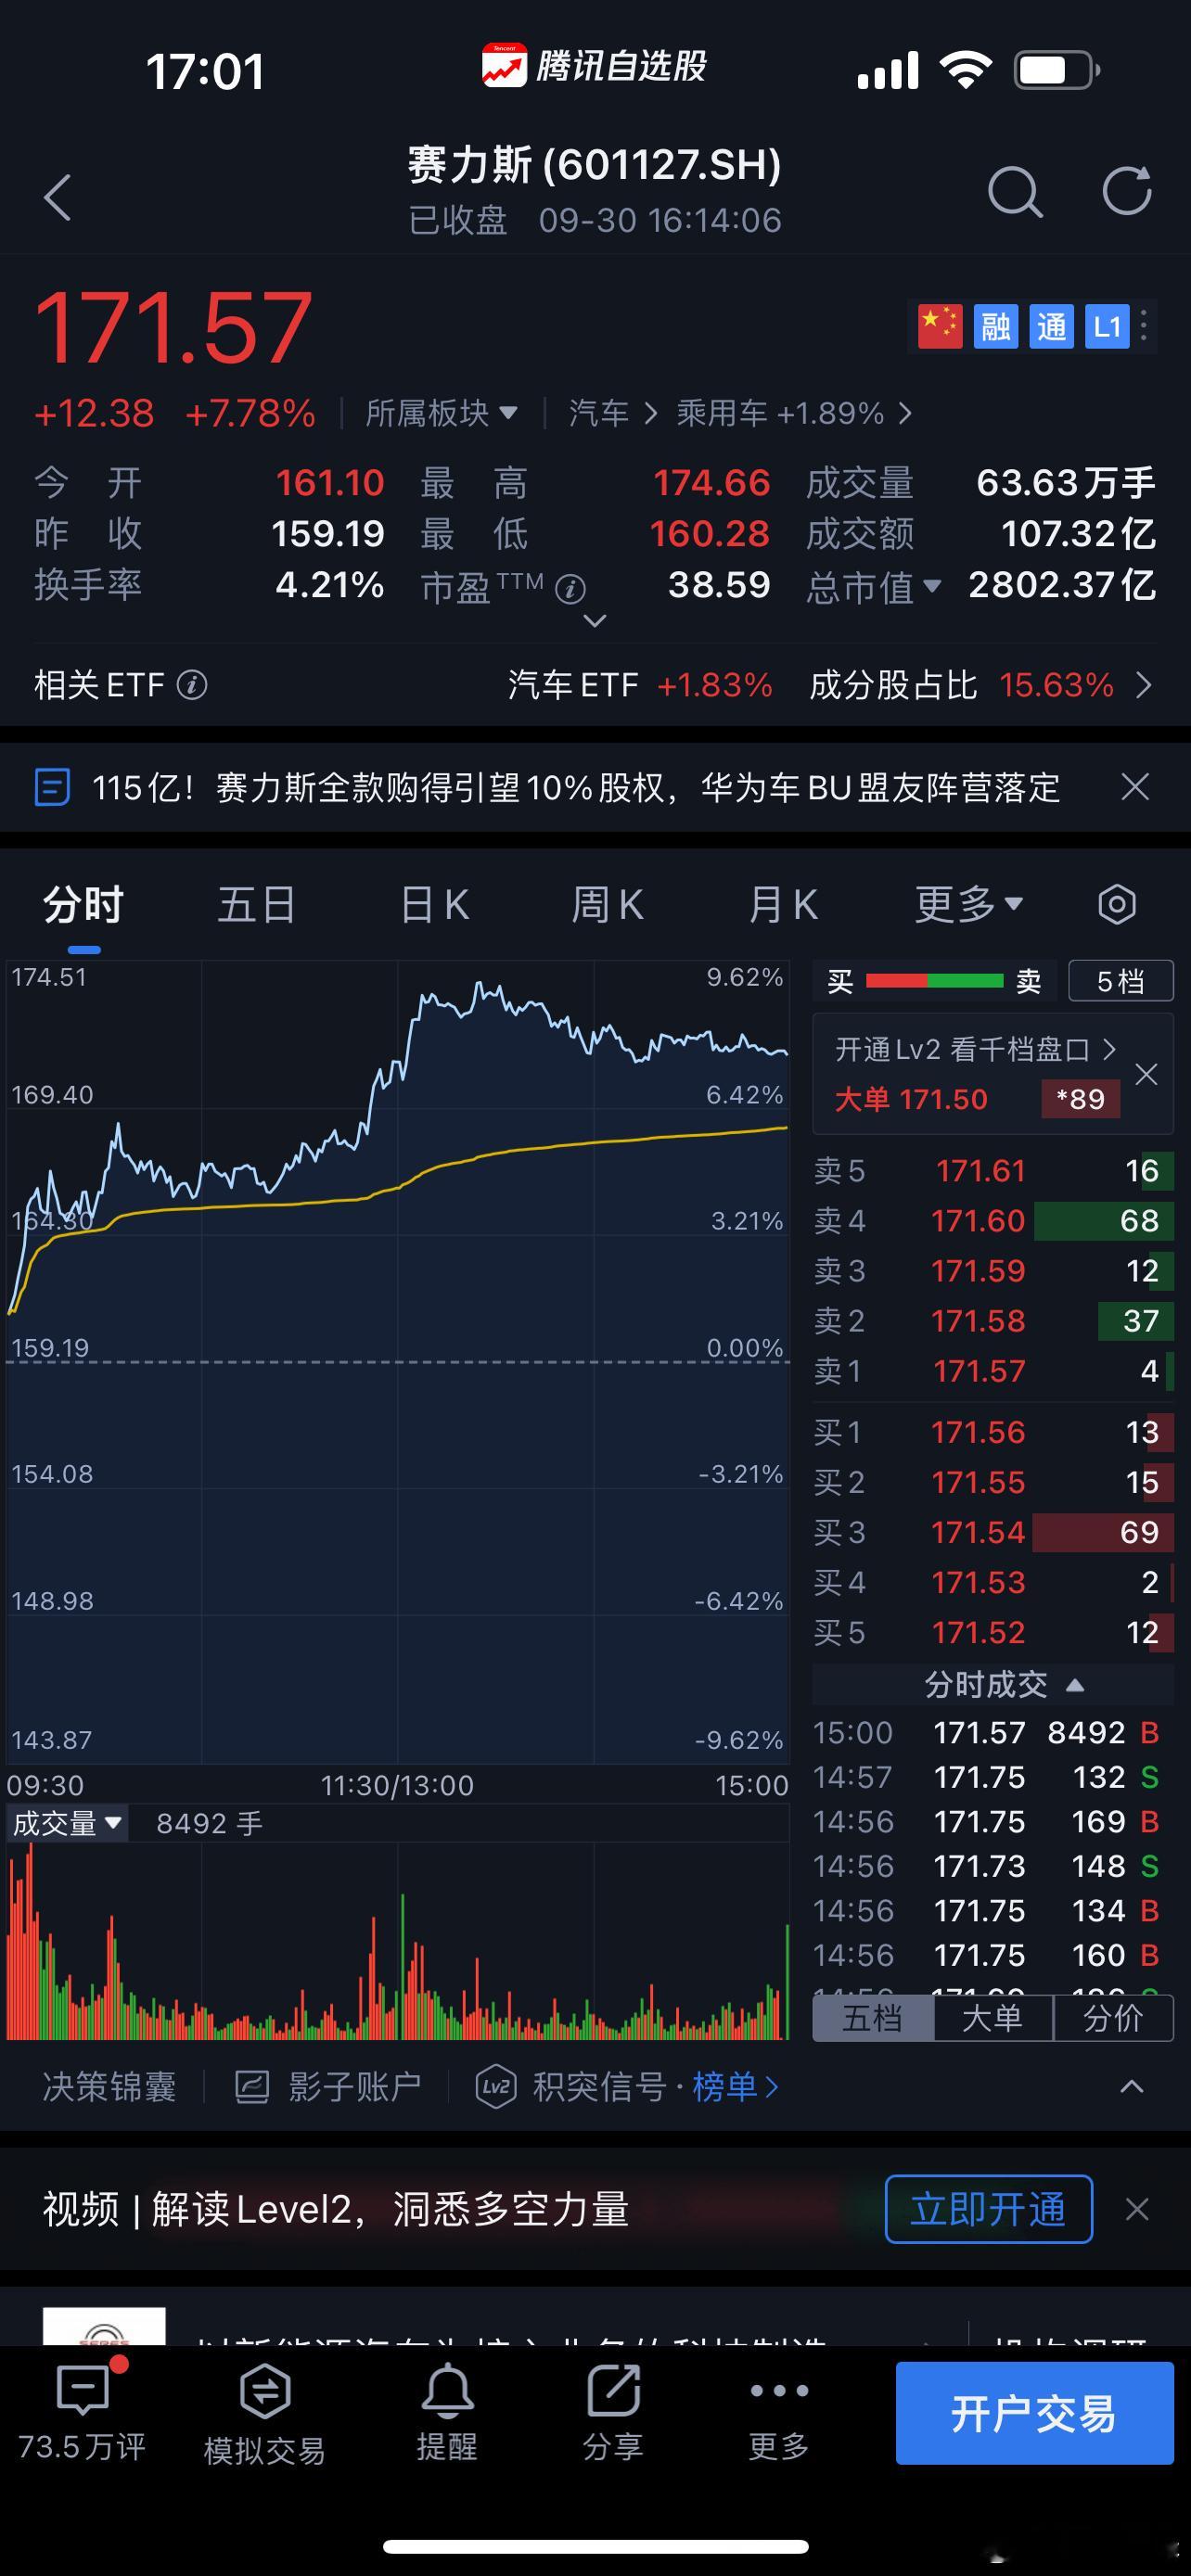
Task: Tap 视频 解读Level2 banner text
Action: [x=336, y=2209]
